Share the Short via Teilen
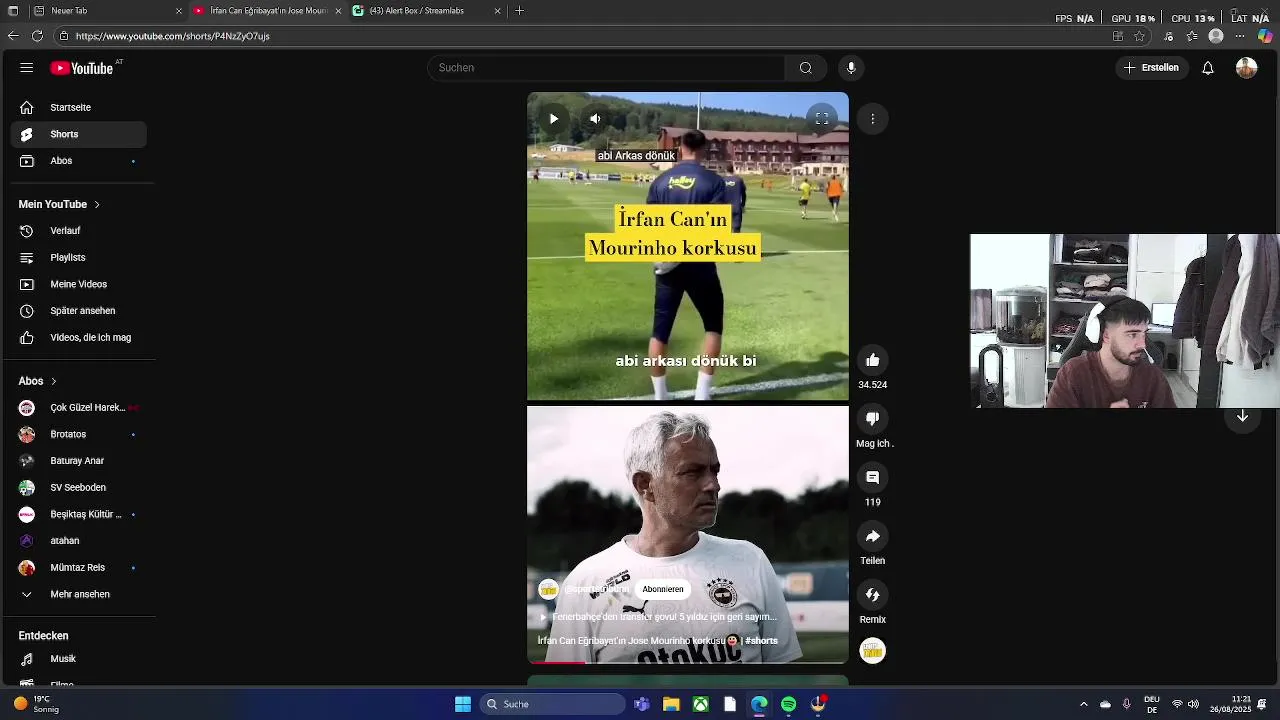 873,536
